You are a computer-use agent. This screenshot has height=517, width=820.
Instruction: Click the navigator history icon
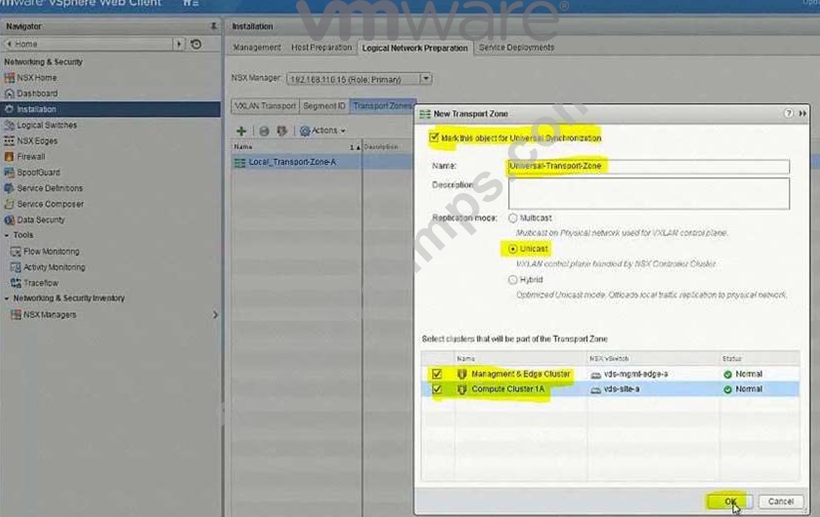pos(196,44)
